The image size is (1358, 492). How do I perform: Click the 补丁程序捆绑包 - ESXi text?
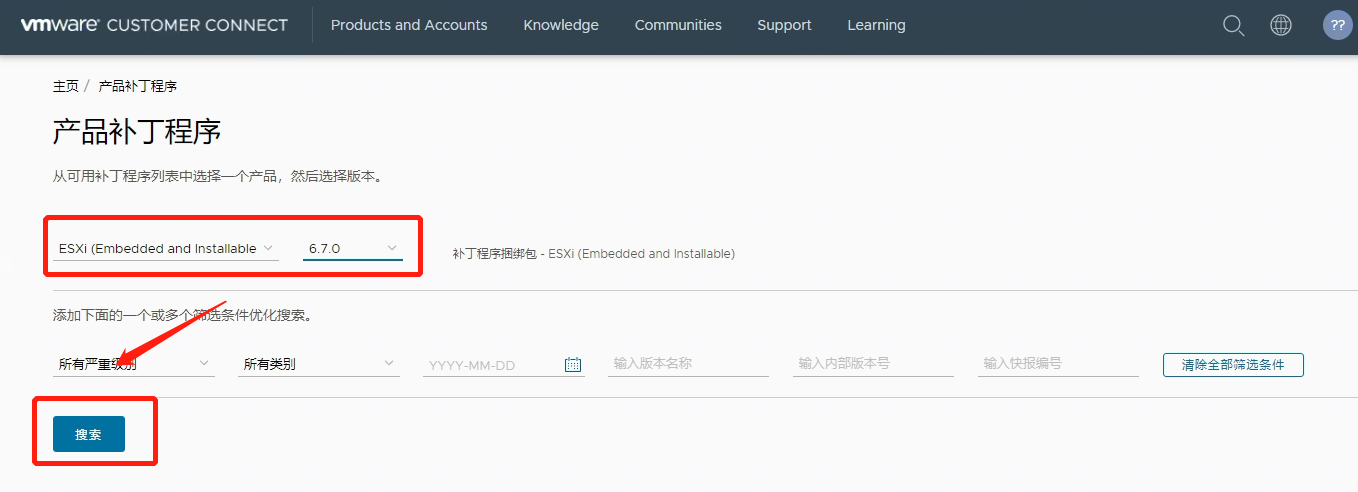(594, 254)
